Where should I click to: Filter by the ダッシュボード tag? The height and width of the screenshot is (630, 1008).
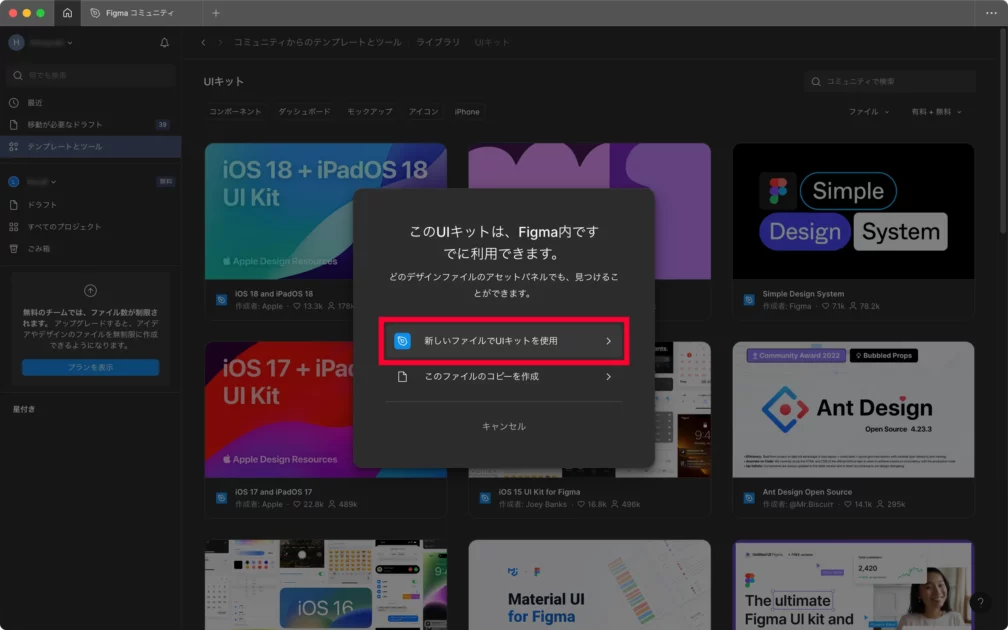(304, 112)
